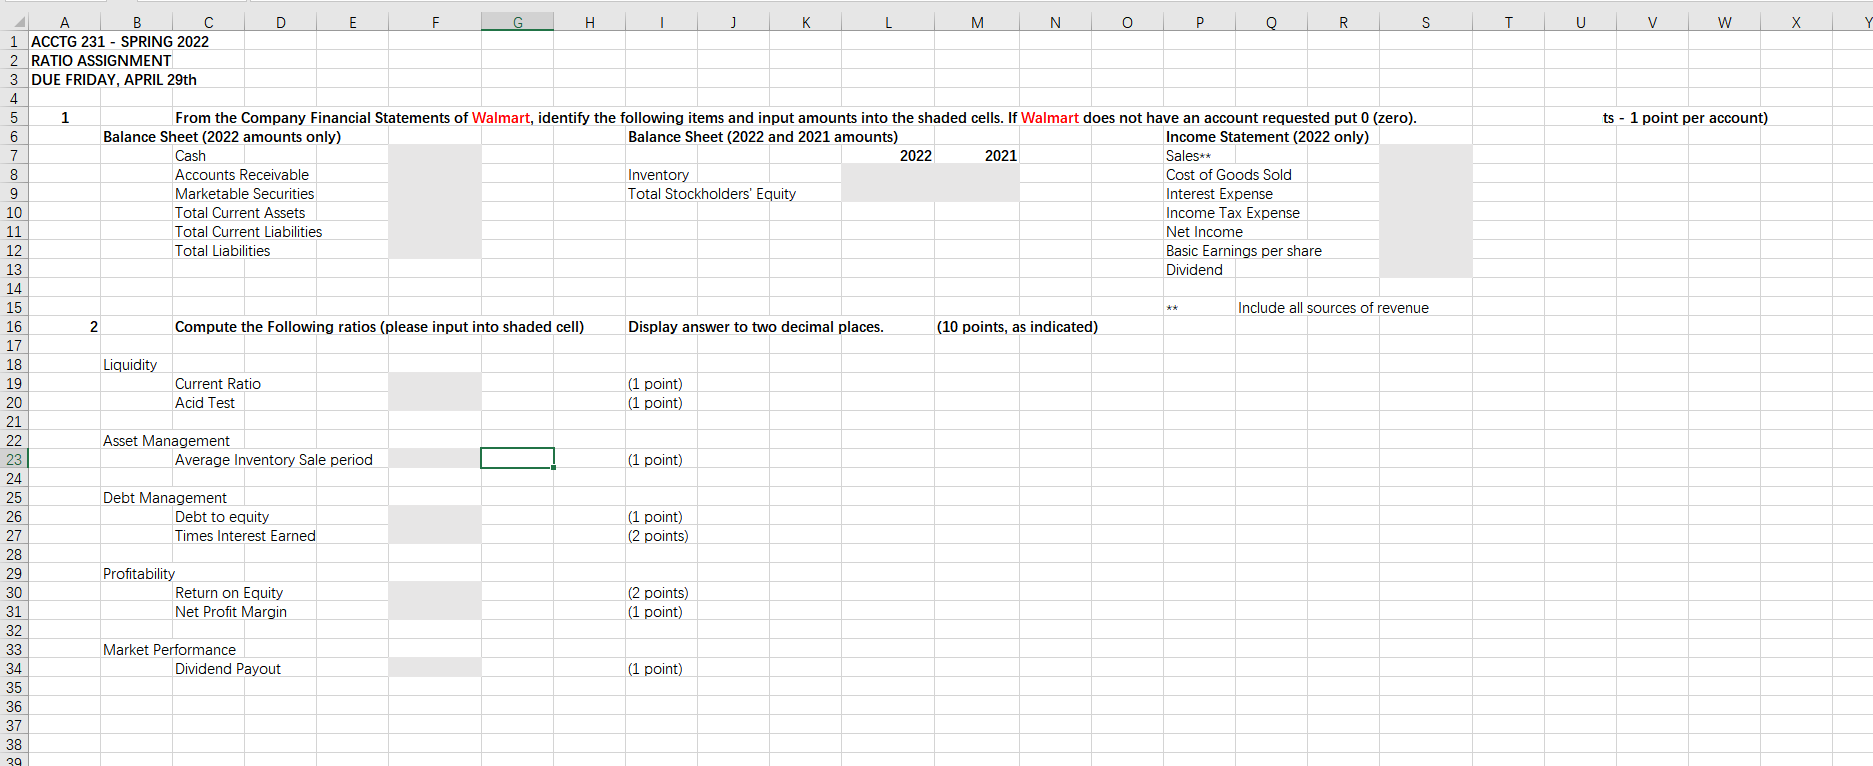
Task: Click 'Cost of Goods Sold' label
Action: click(1228, 174)
